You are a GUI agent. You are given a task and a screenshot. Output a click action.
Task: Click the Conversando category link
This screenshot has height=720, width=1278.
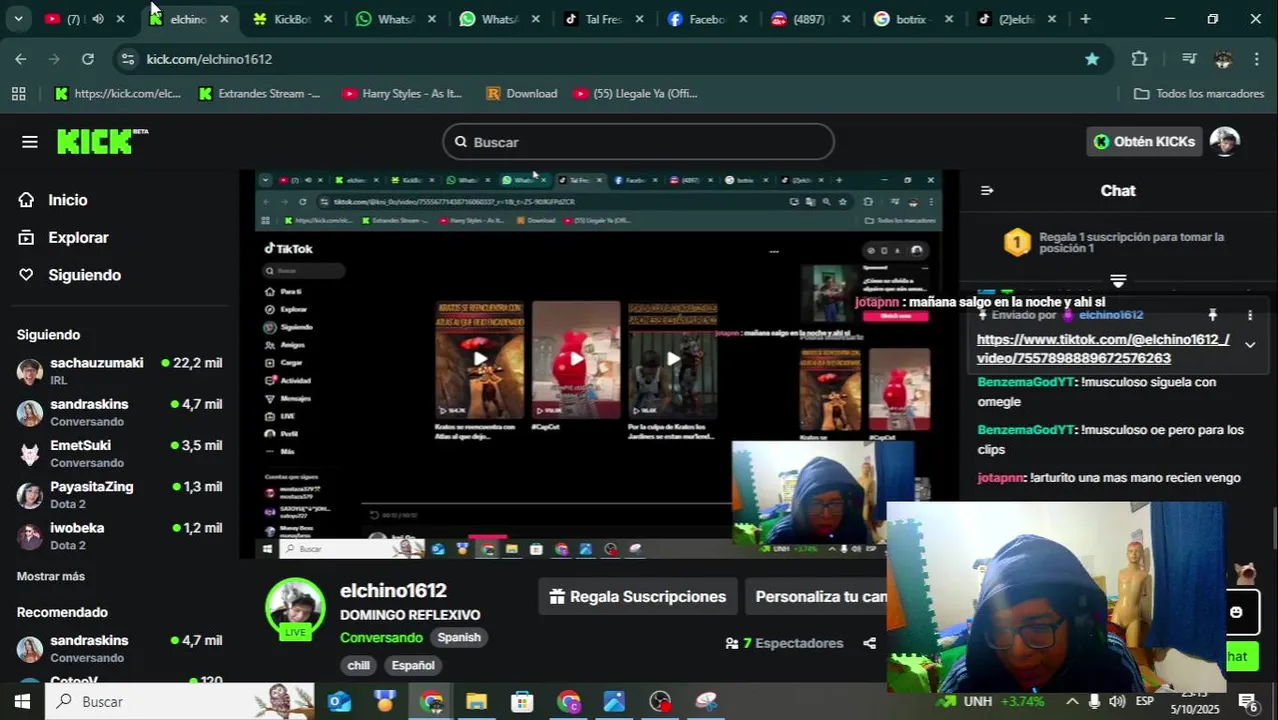381,638
